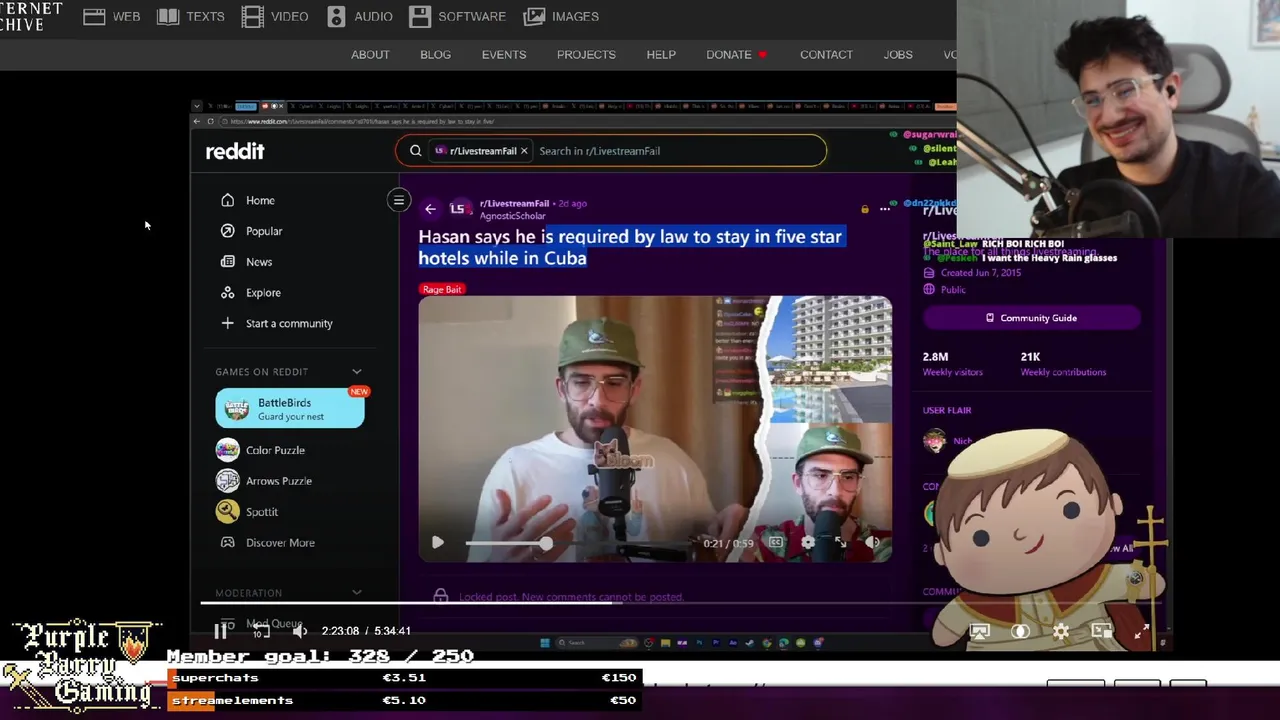The width and height of the screenshot is (1280, 720).
Task: Go to the BLOG menu item
Action: (435, 54)
